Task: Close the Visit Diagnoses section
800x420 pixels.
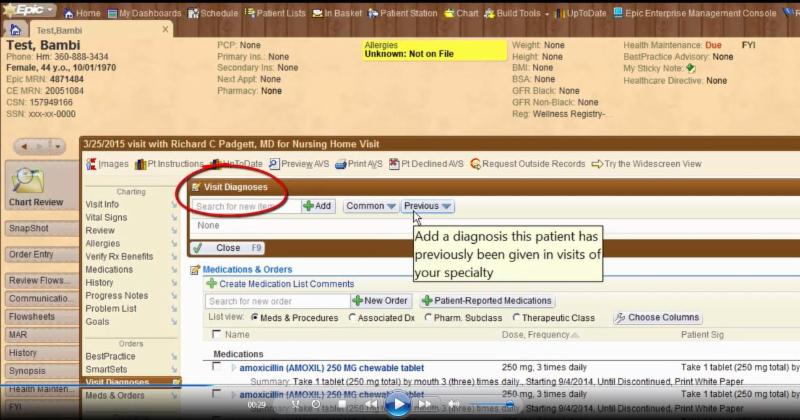Action: click(x=228, y=248)
